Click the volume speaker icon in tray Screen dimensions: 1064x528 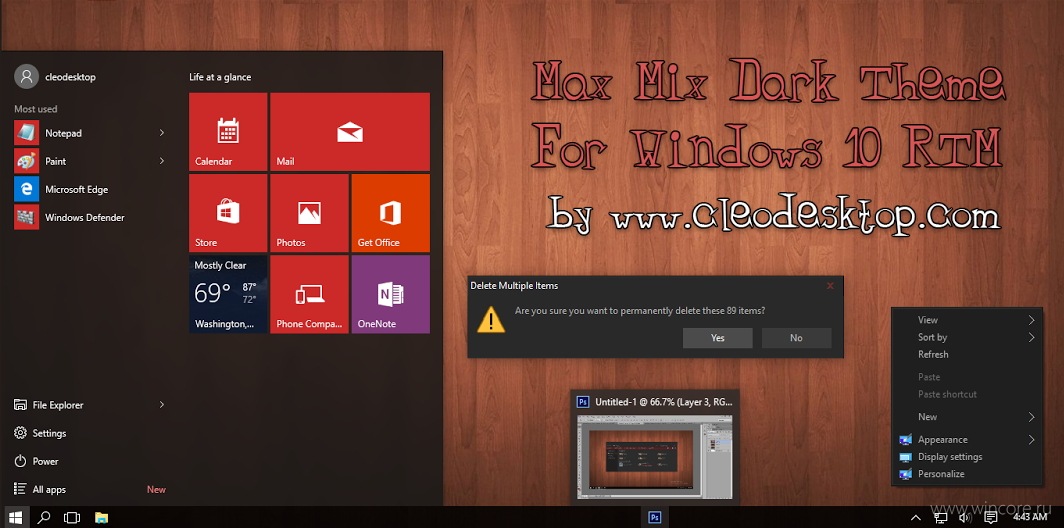(965, 518)
